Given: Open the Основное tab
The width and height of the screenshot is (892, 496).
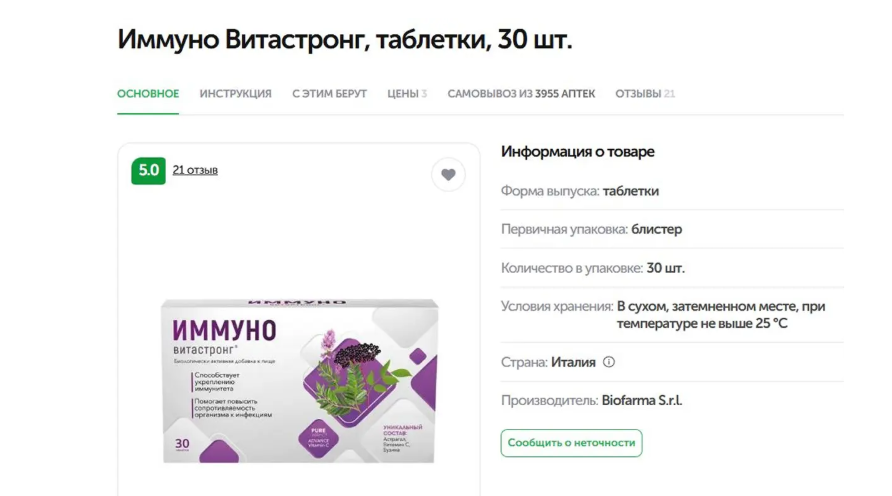Looking at the screenshot, I should [x=148, y=94].
